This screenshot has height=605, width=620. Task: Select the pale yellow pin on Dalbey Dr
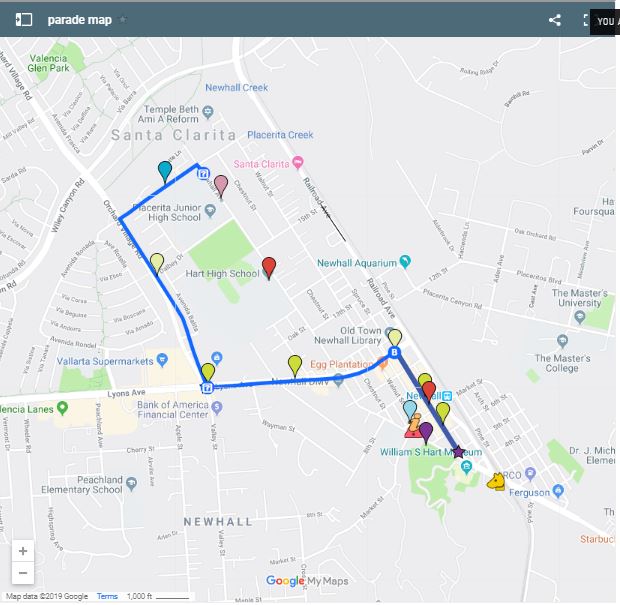[x=157, y=264]
